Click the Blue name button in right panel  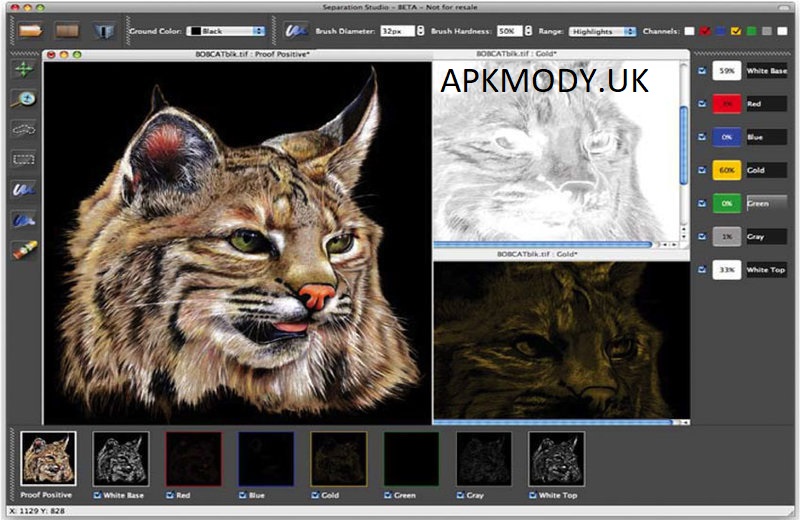(x=766, y=137)
